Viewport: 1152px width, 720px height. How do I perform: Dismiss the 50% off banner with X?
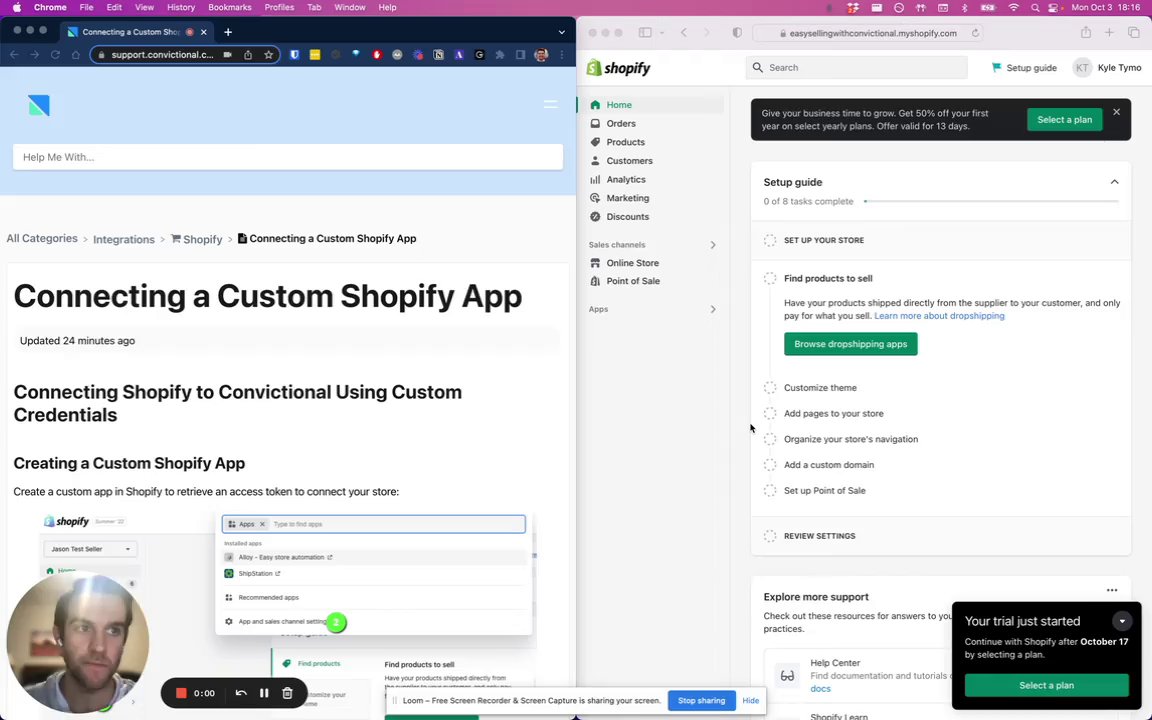tap(1116, 112)
